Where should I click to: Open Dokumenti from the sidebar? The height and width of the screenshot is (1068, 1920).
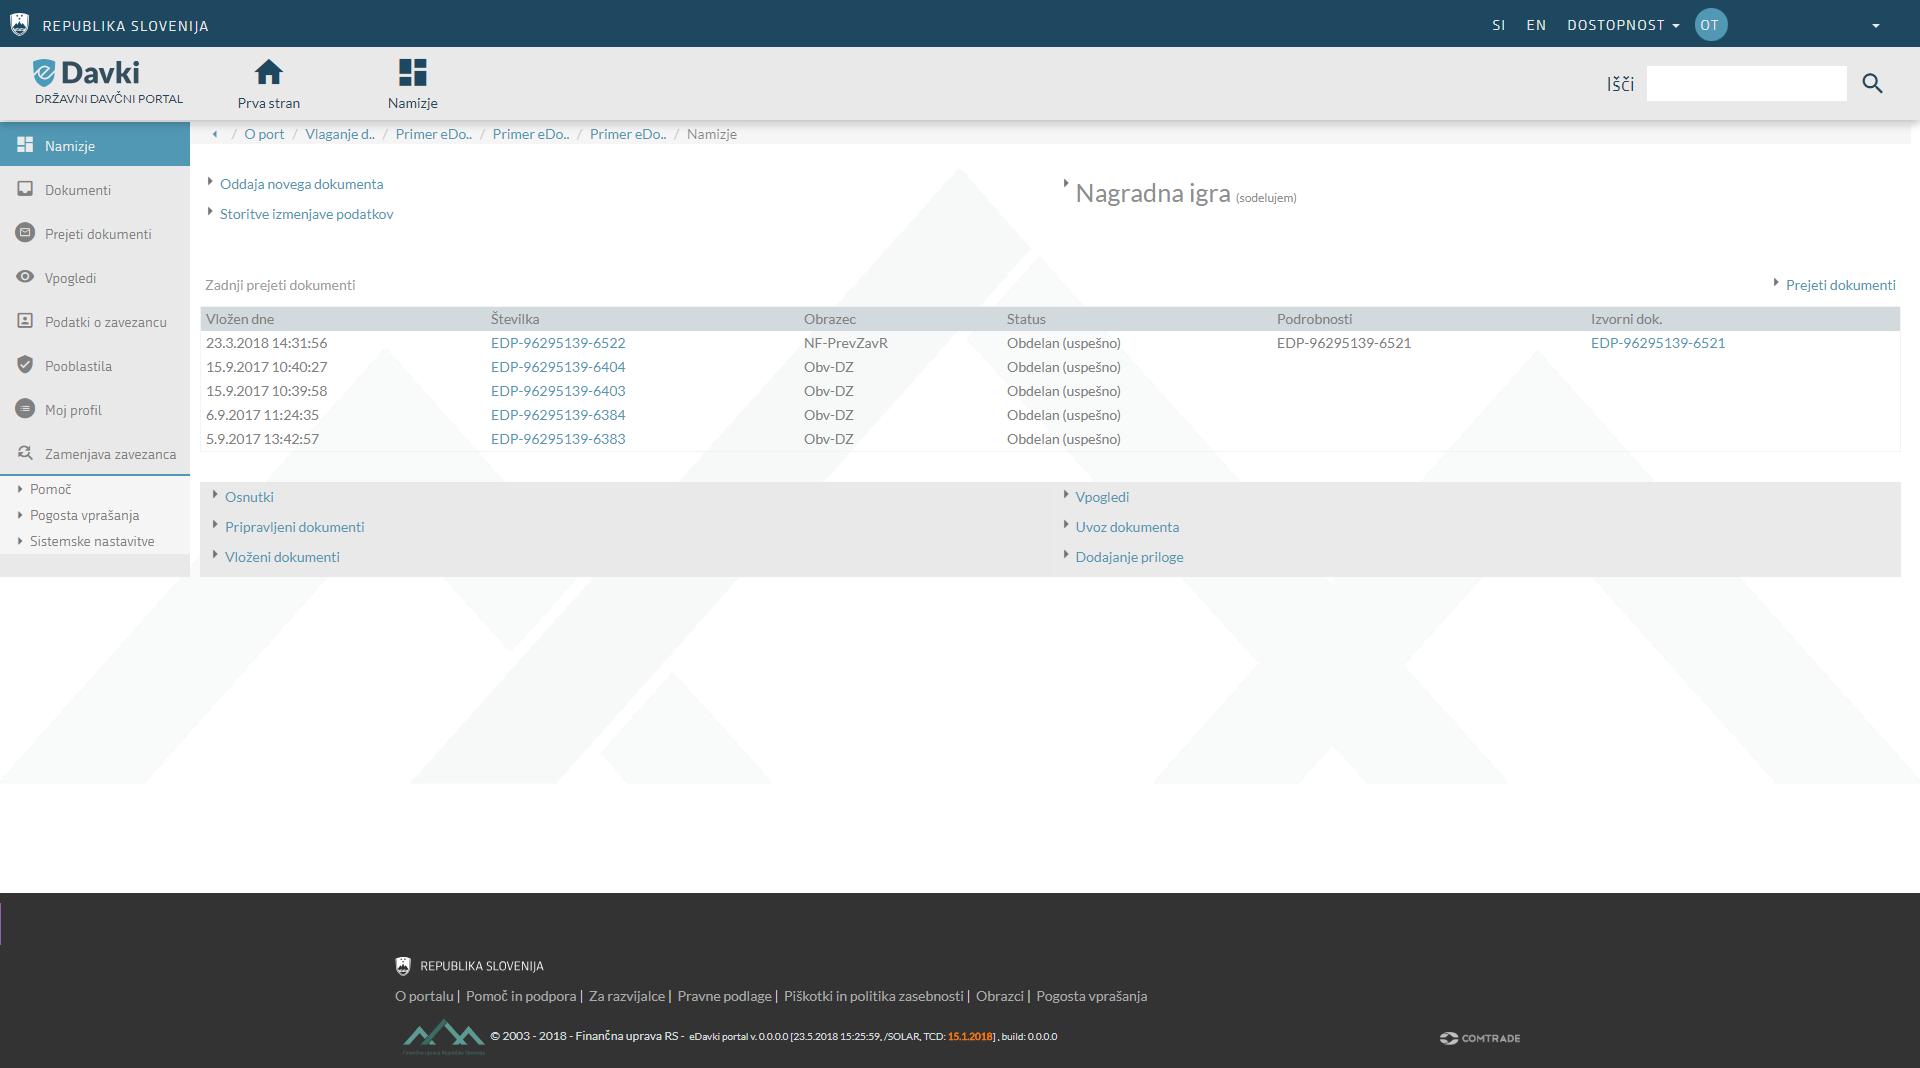coord(78,190)
